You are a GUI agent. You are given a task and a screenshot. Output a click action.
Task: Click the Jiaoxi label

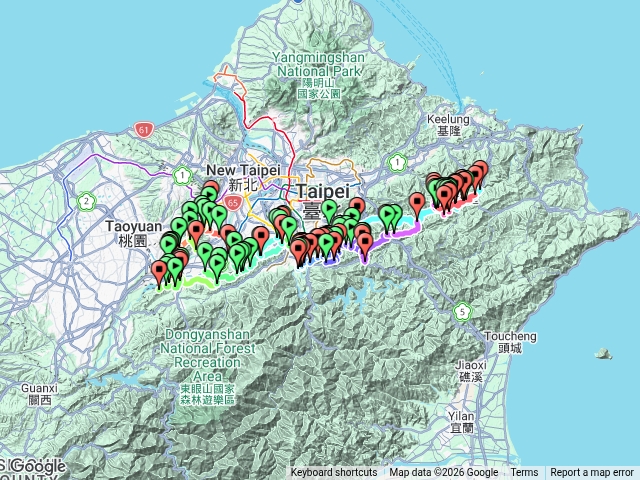(471, 371)
